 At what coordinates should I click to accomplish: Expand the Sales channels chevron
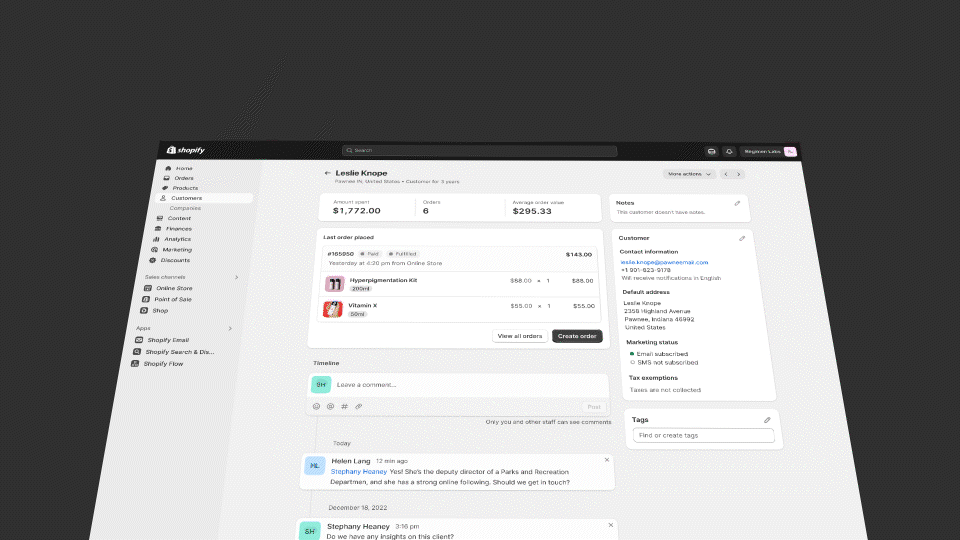236,277
